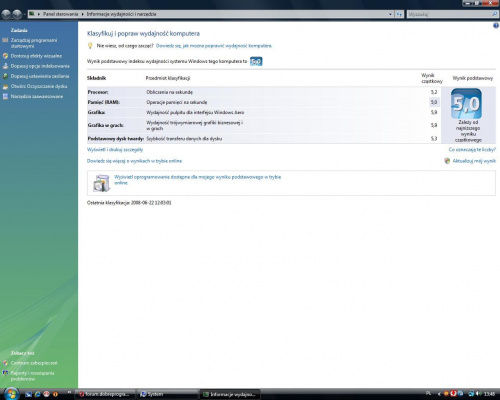Viewport: 500px width, 400px height.
Task: Click Podstawowy dysk twardy row label
Action: tap(116, 139)
